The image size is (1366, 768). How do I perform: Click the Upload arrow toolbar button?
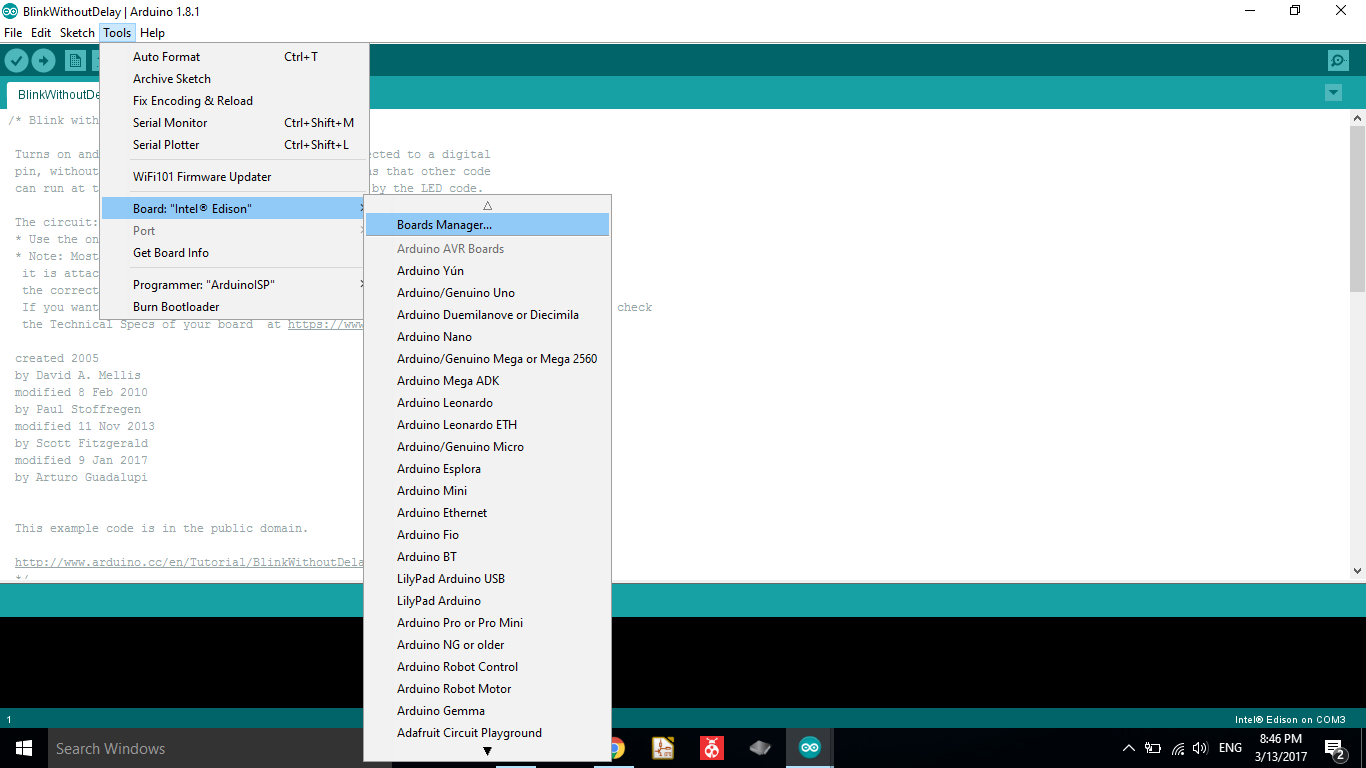(x=43, y=61)
